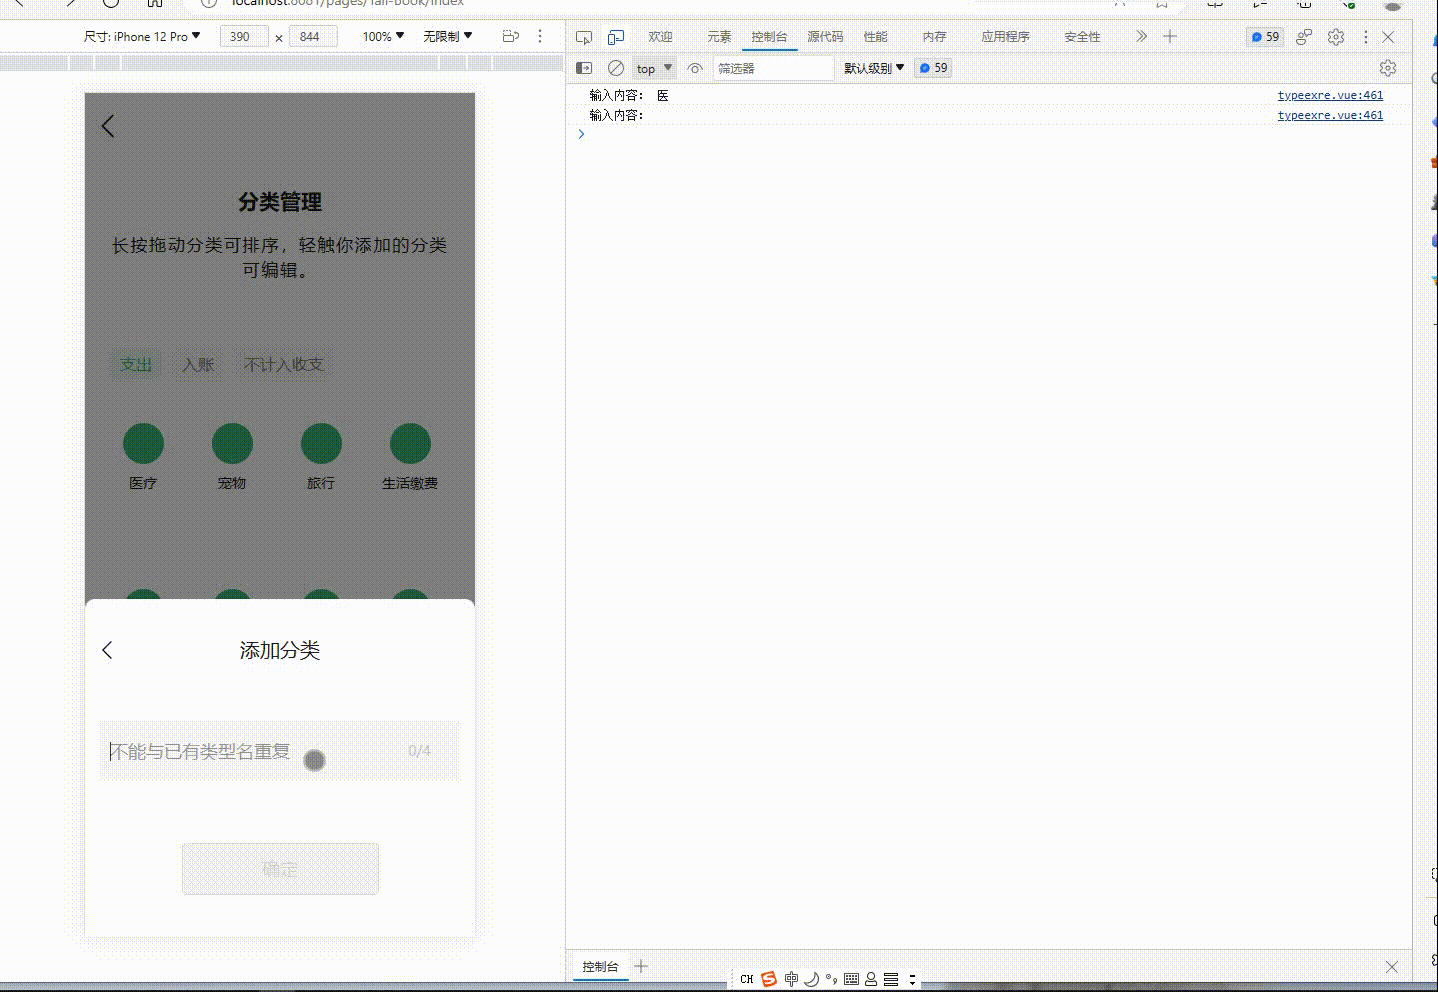
Task: Click the live expression eye icon
Action: click(695, 68)
